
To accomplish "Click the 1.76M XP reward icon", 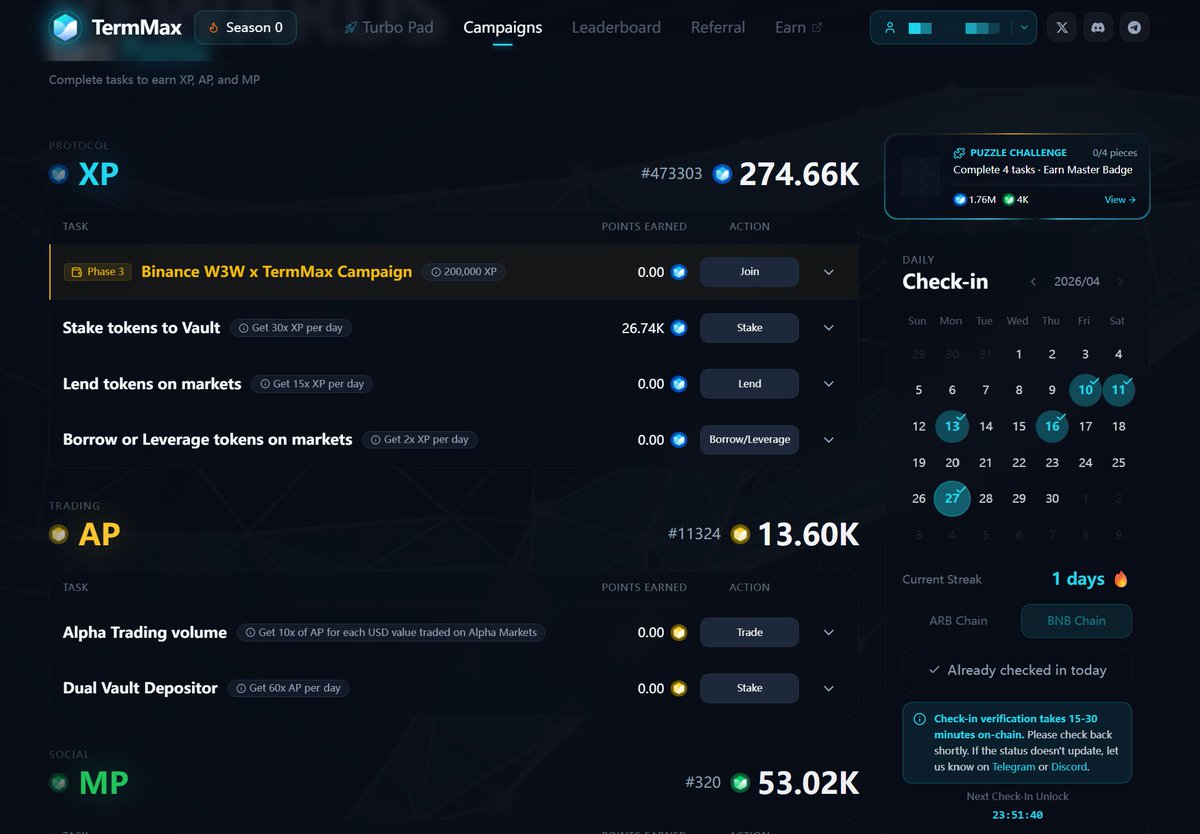I will pyautogui.click(x=960, y=200).
